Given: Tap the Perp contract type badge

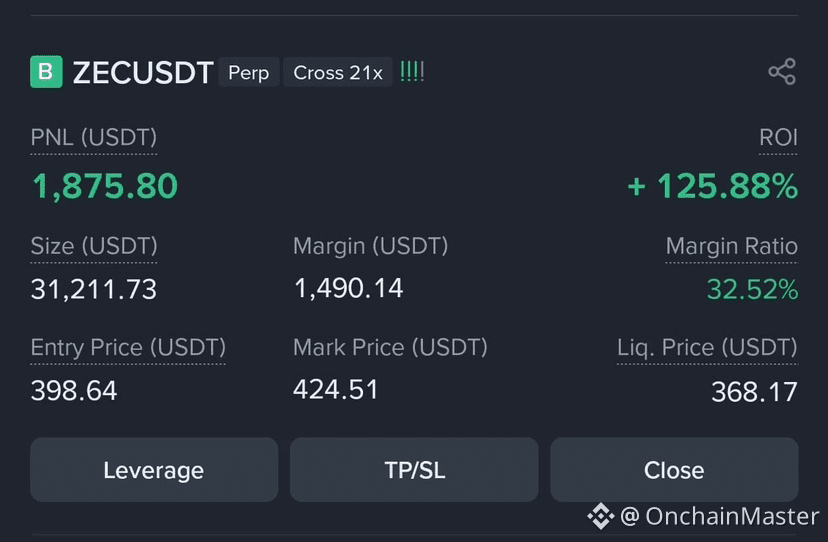Looking at the screenshot, I should point(249,73).
